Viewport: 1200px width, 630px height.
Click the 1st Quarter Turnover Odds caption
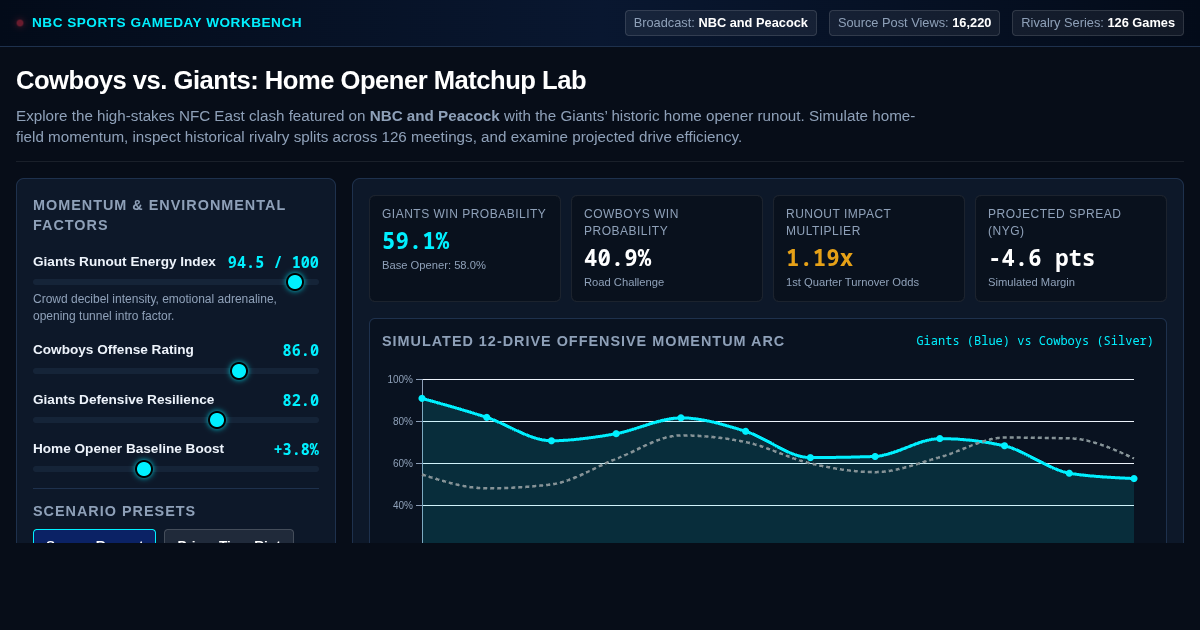point(852,282)
